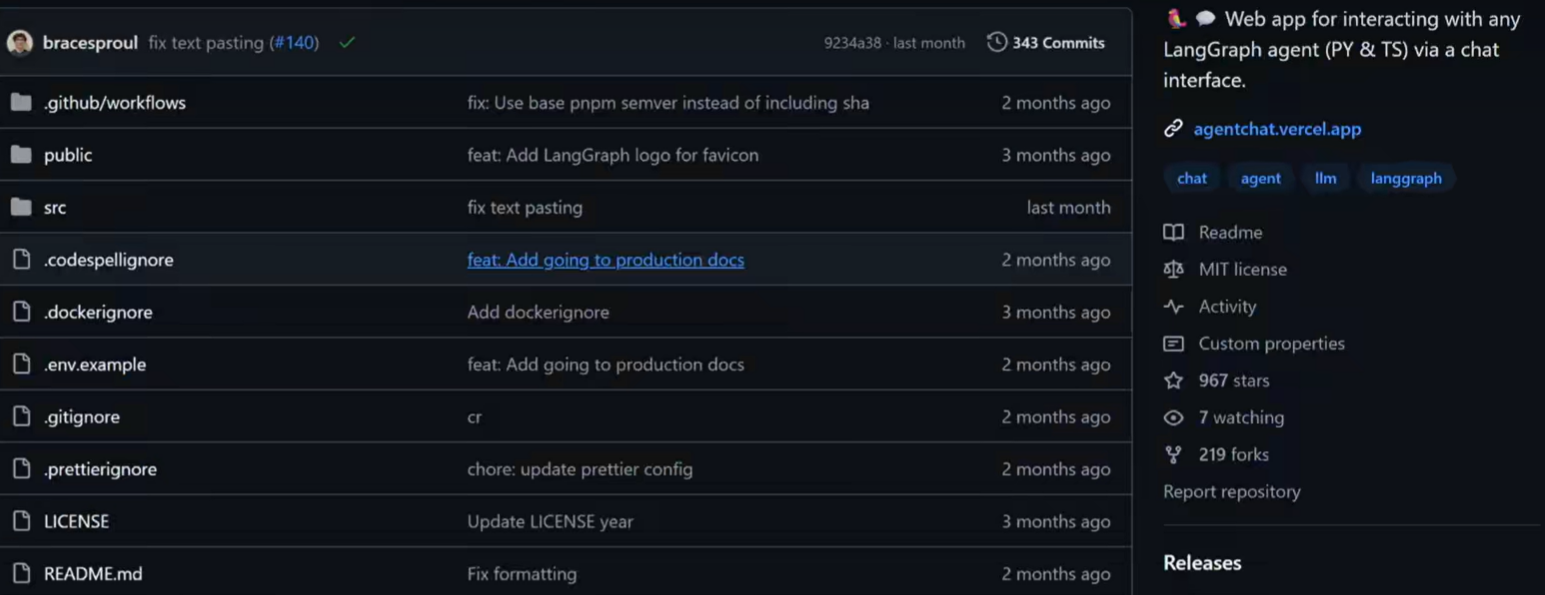Open Custom properties in sidebar
The image size is (1545, 595).
(x=1271, y=344)
